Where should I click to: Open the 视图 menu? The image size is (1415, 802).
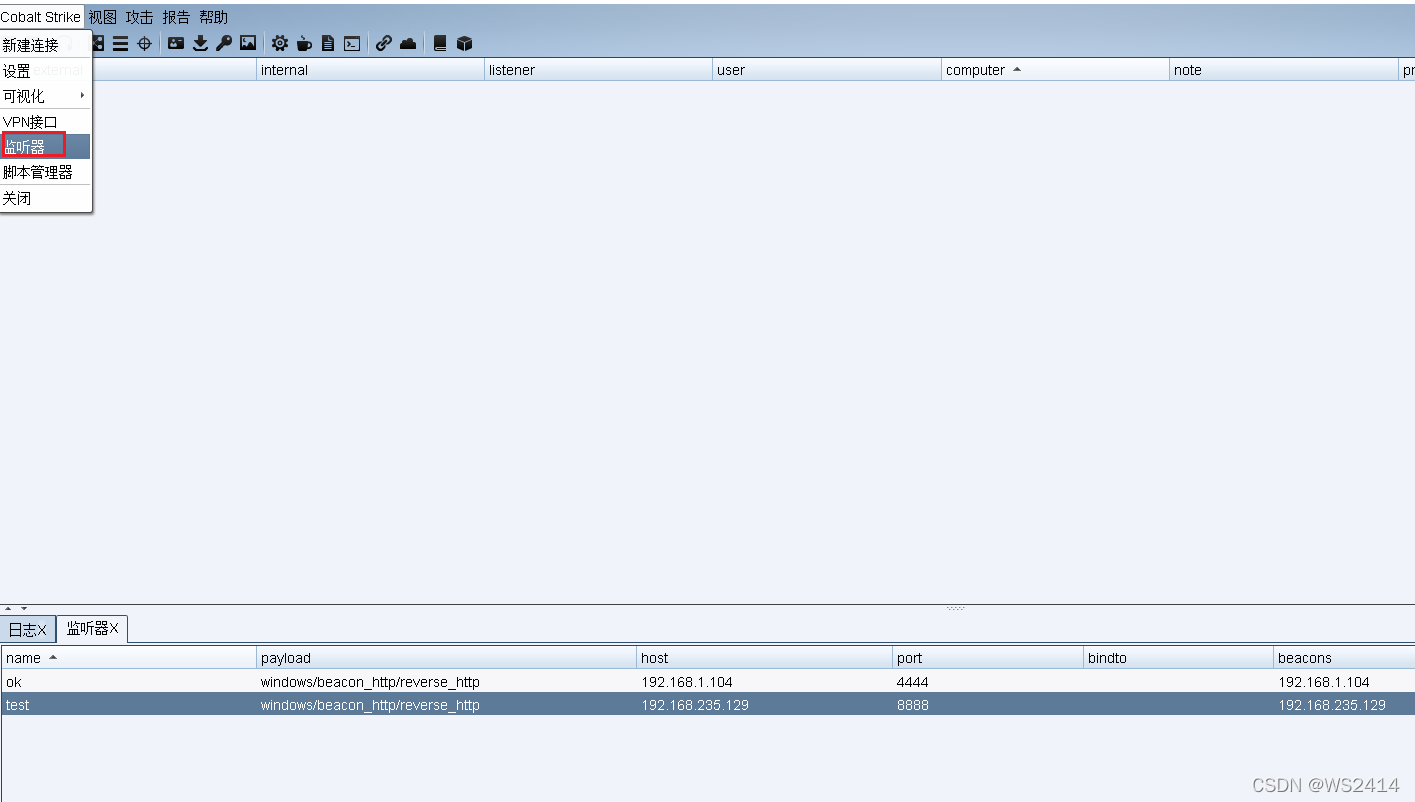(x=102, y=17)
